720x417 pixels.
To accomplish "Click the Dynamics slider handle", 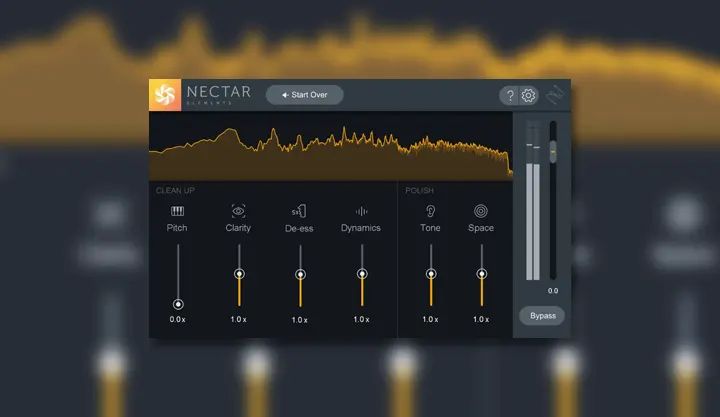I will point(362,274).
